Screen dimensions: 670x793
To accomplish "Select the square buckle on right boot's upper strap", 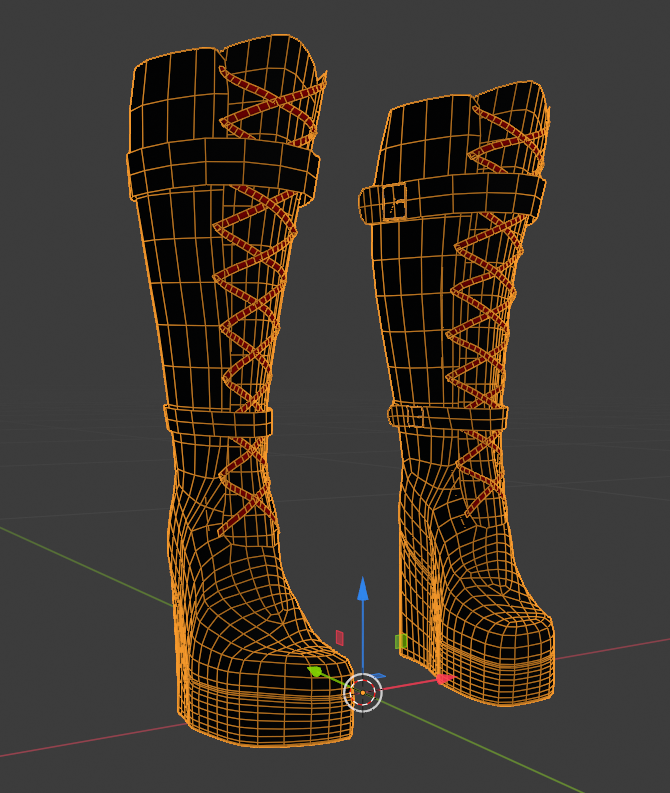I will point(394,202).
